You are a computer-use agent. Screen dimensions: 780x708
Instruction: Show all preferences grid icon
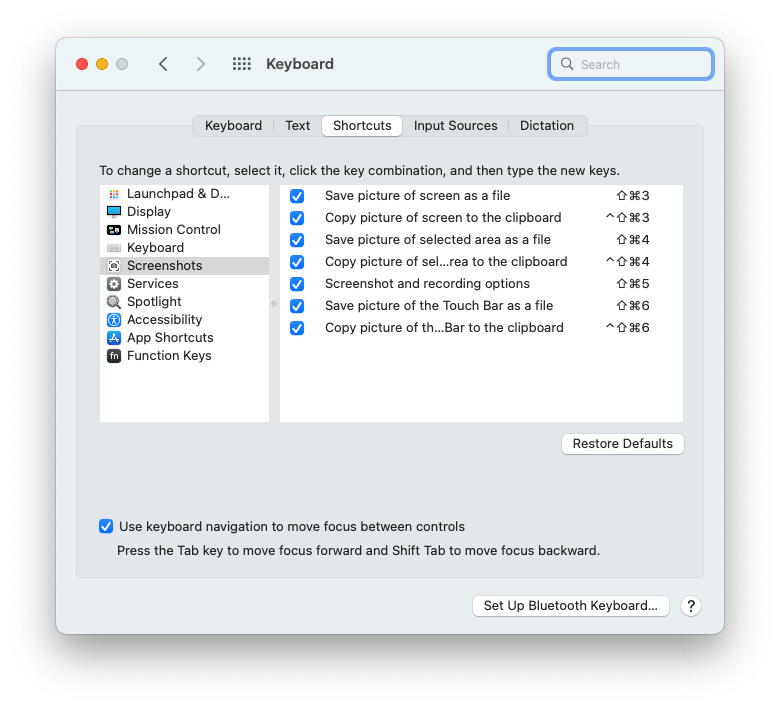(x=242, y=64)
